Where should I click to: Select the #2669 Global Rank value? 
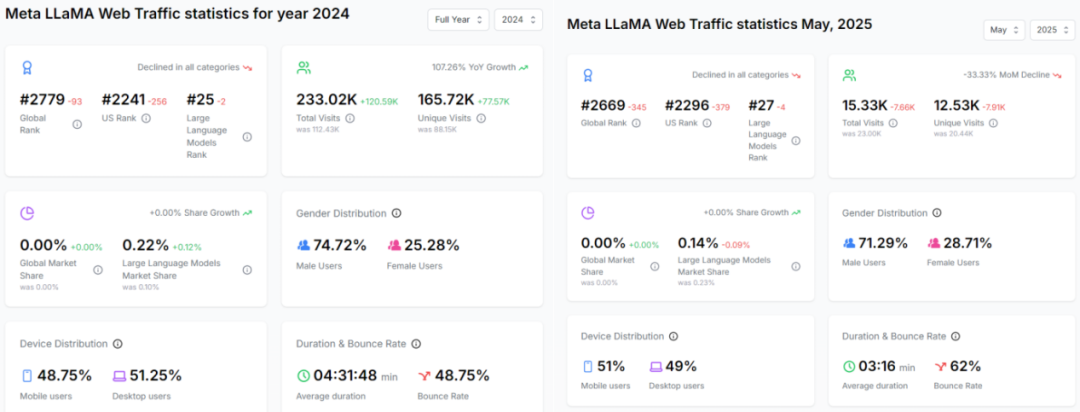(603, 106)
